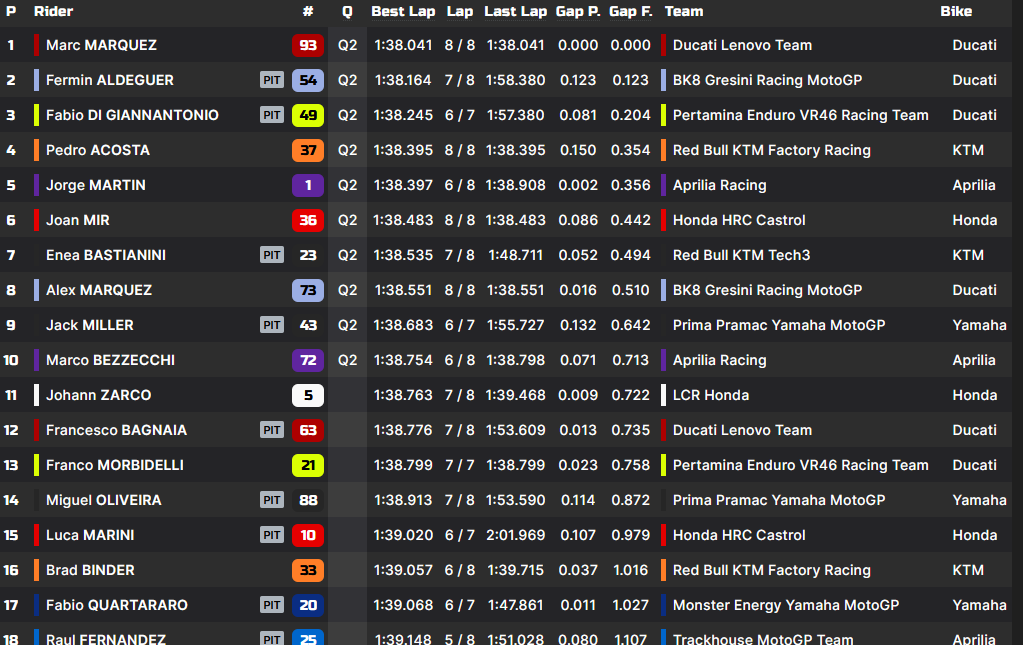Click the Gap P. column header

(x=578, y=11)
